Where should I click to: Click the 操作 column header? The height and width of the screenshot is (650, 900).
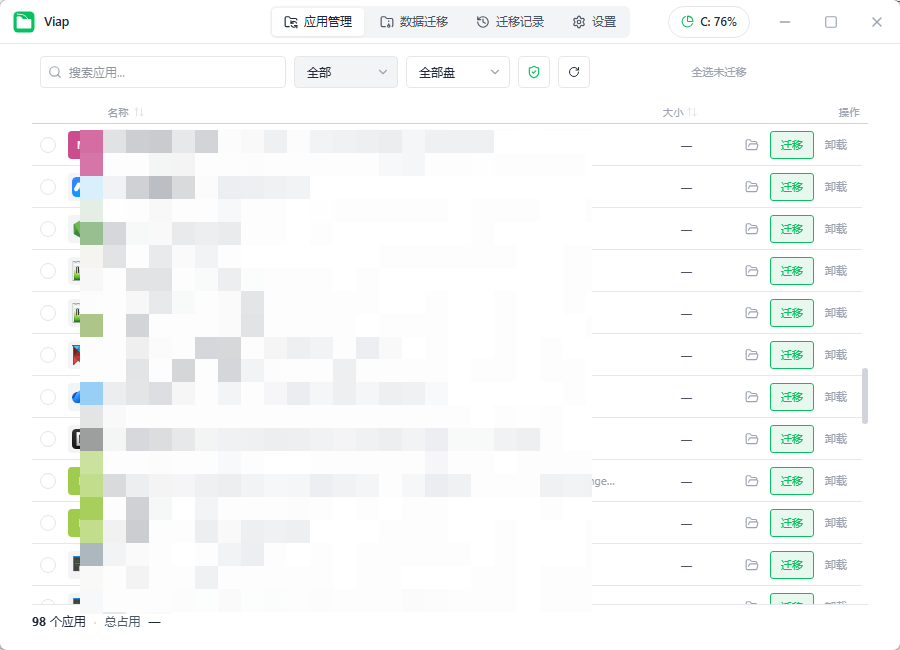click(849, 112)
